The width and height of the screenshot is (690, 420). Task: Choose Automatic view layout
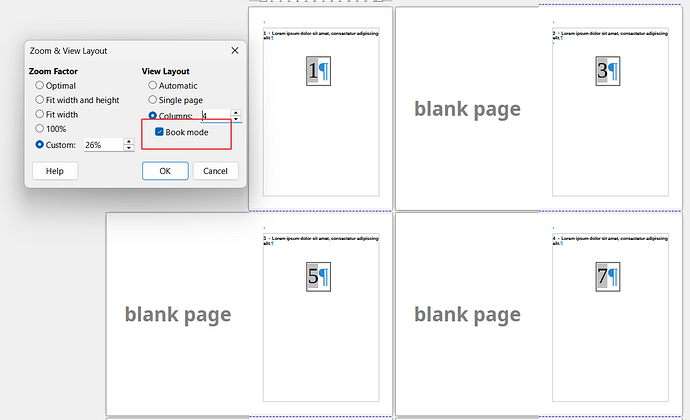(153, 86)
